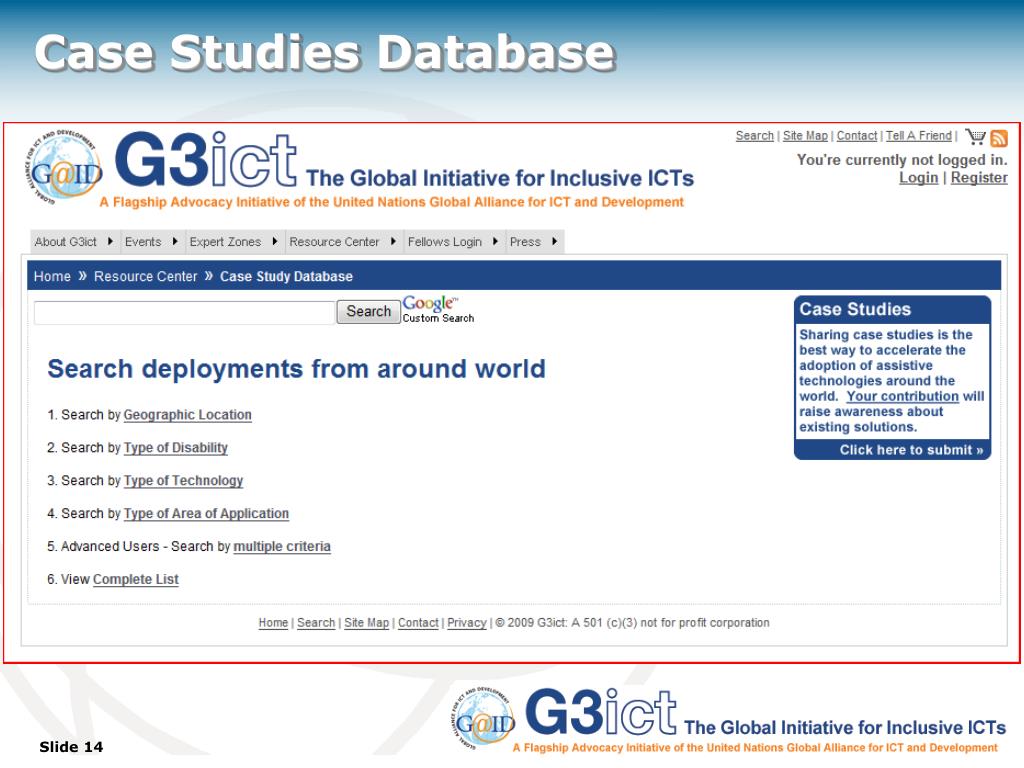Click the Search deployments from around world heading
Viewport: 1024px width, 768px height.
[296, 369]
